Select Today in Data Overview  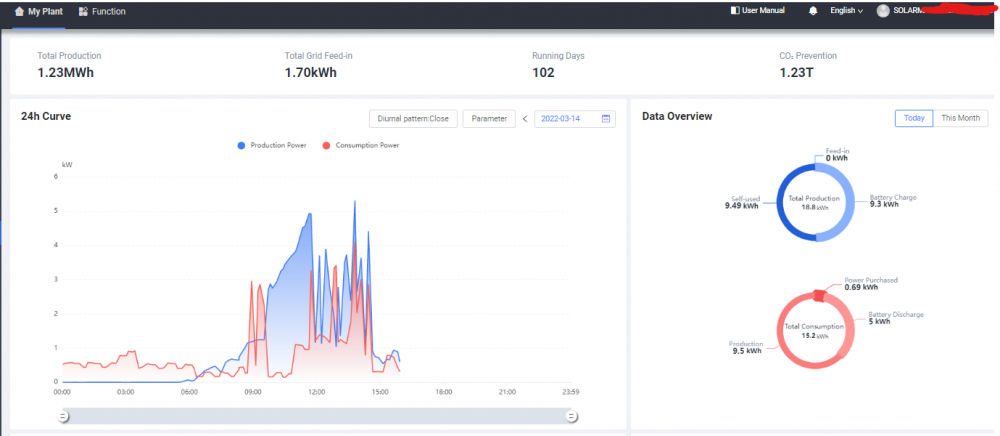pos(914,118)
